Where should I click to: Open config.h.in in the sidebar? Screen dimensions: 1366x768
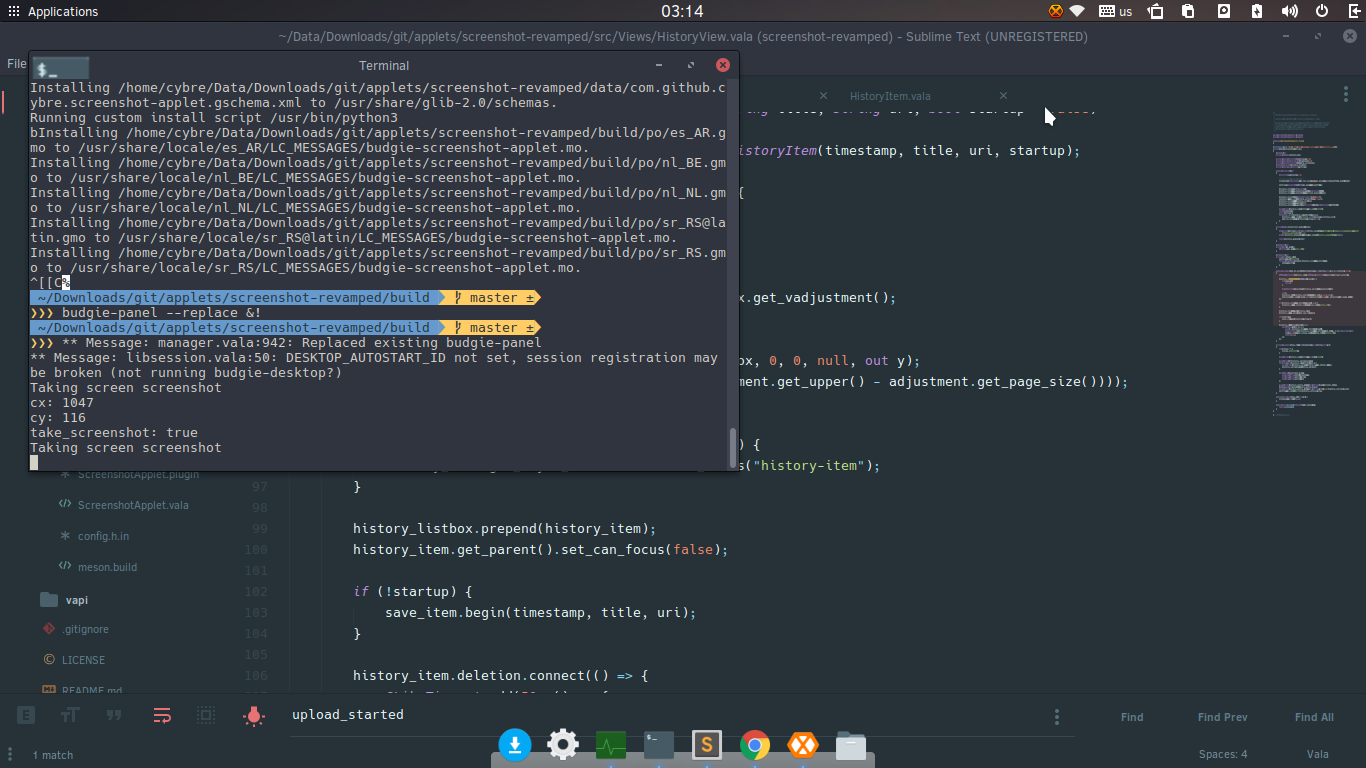(103, 536)
